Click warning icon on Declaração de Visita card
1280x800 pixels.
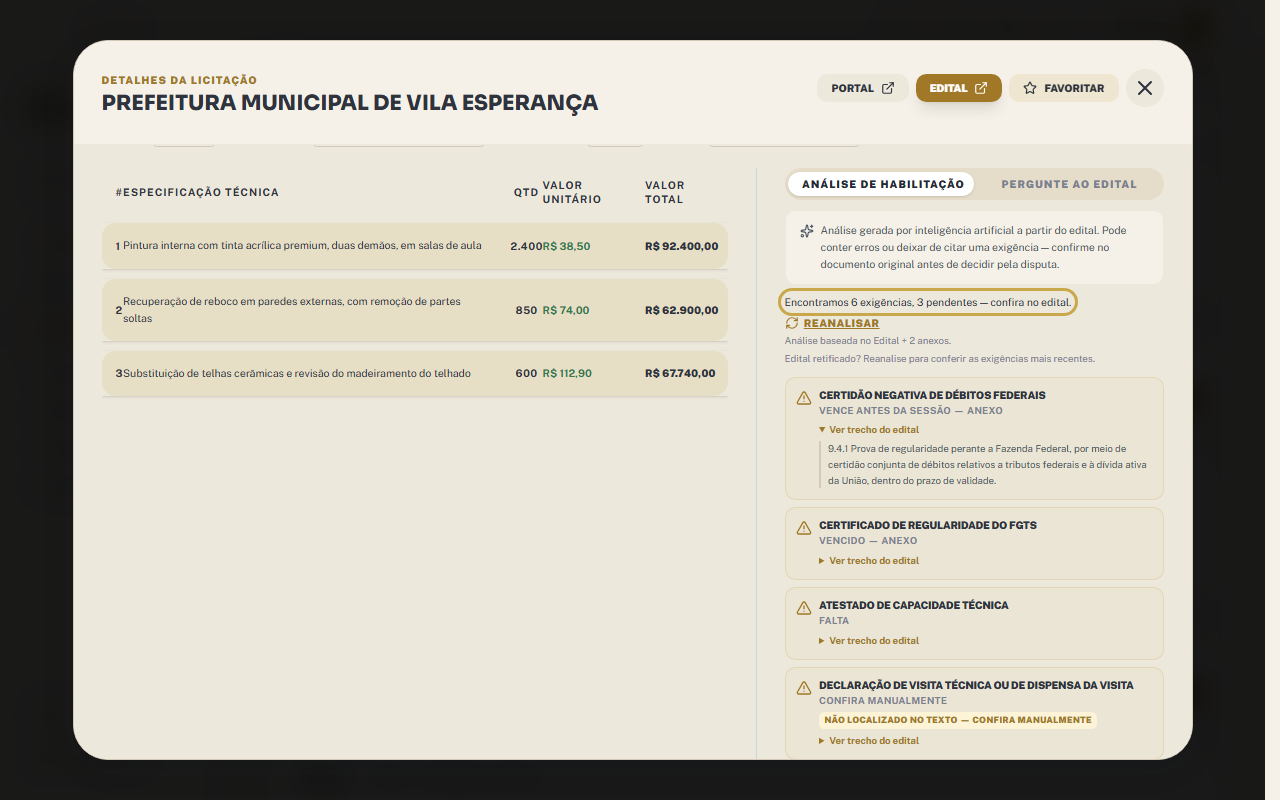pos(803,688)
